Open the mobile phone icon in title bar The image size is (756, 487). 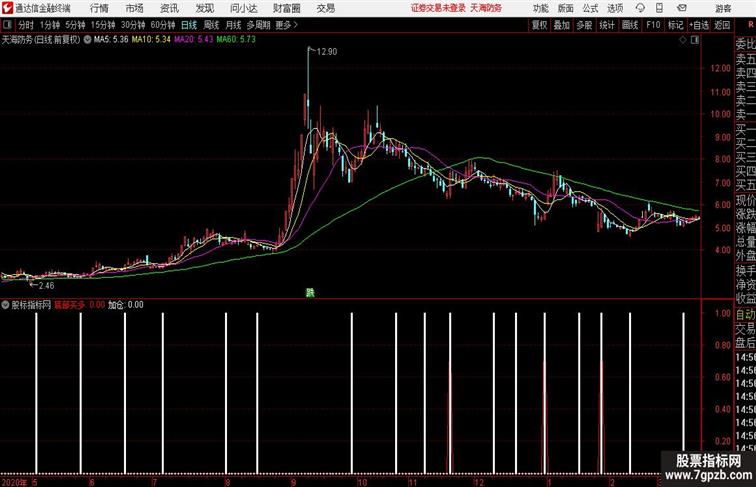(x=659, y=8)
